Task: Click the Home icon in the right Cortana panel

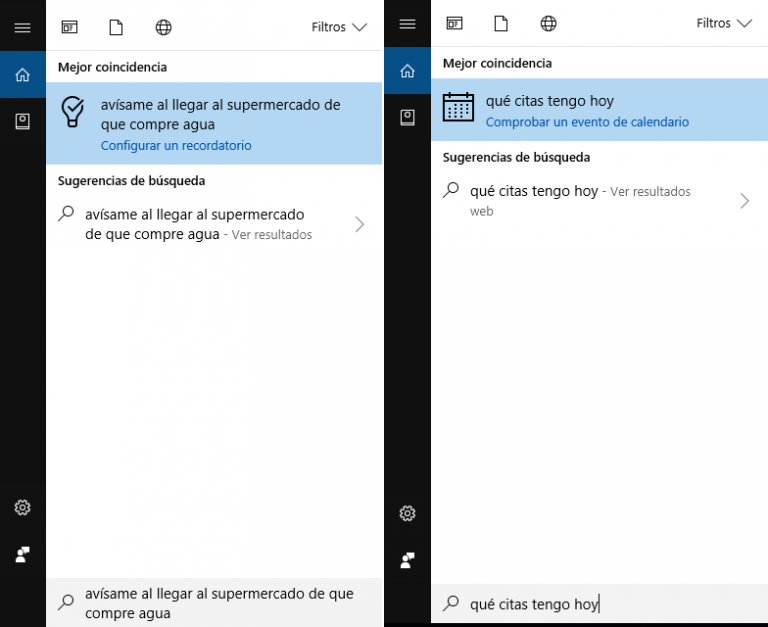Action: [407, 71]
